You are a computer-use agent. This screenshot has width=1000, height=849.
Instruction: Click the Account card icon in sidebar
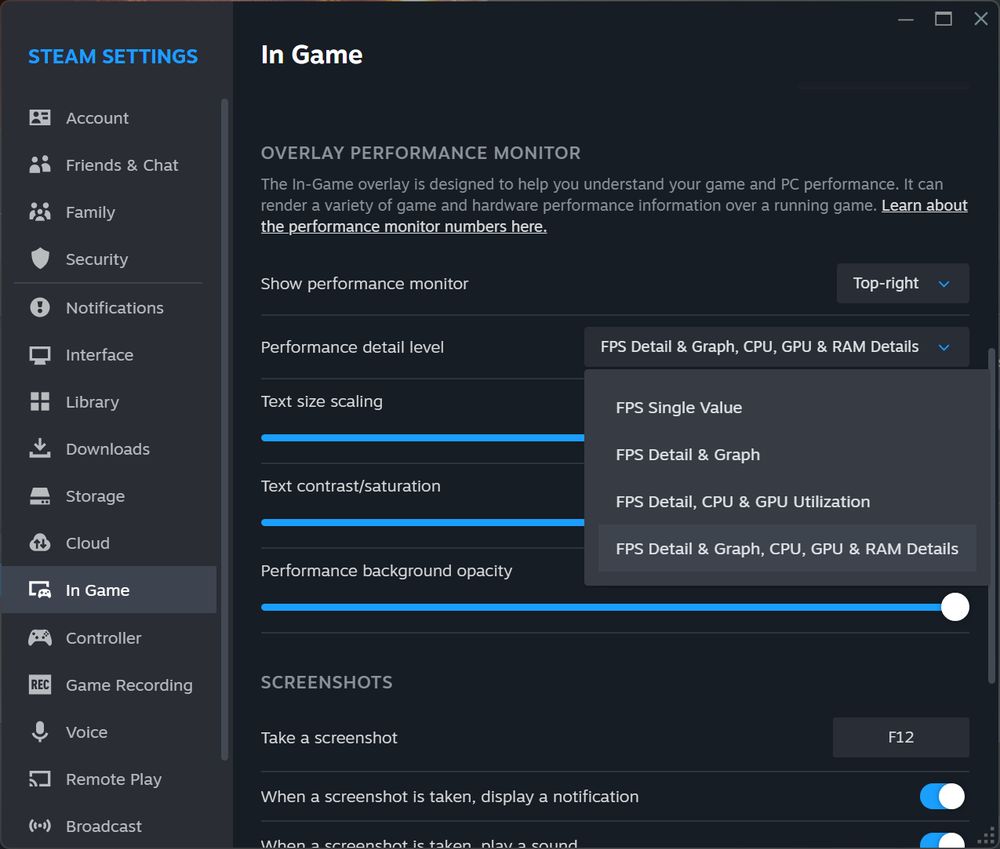[40, 117]
